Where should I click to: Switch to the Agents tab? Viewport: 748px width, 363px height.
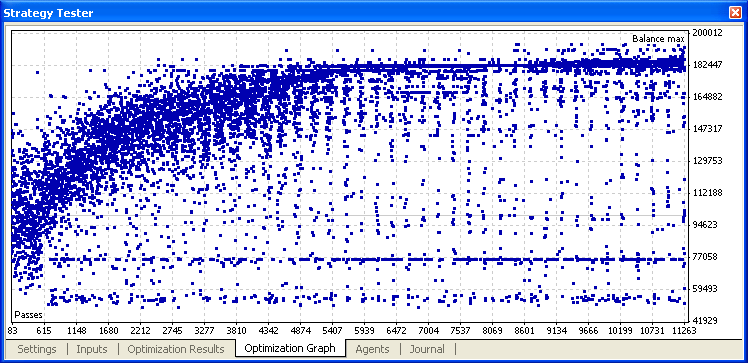tap(372, 349)
